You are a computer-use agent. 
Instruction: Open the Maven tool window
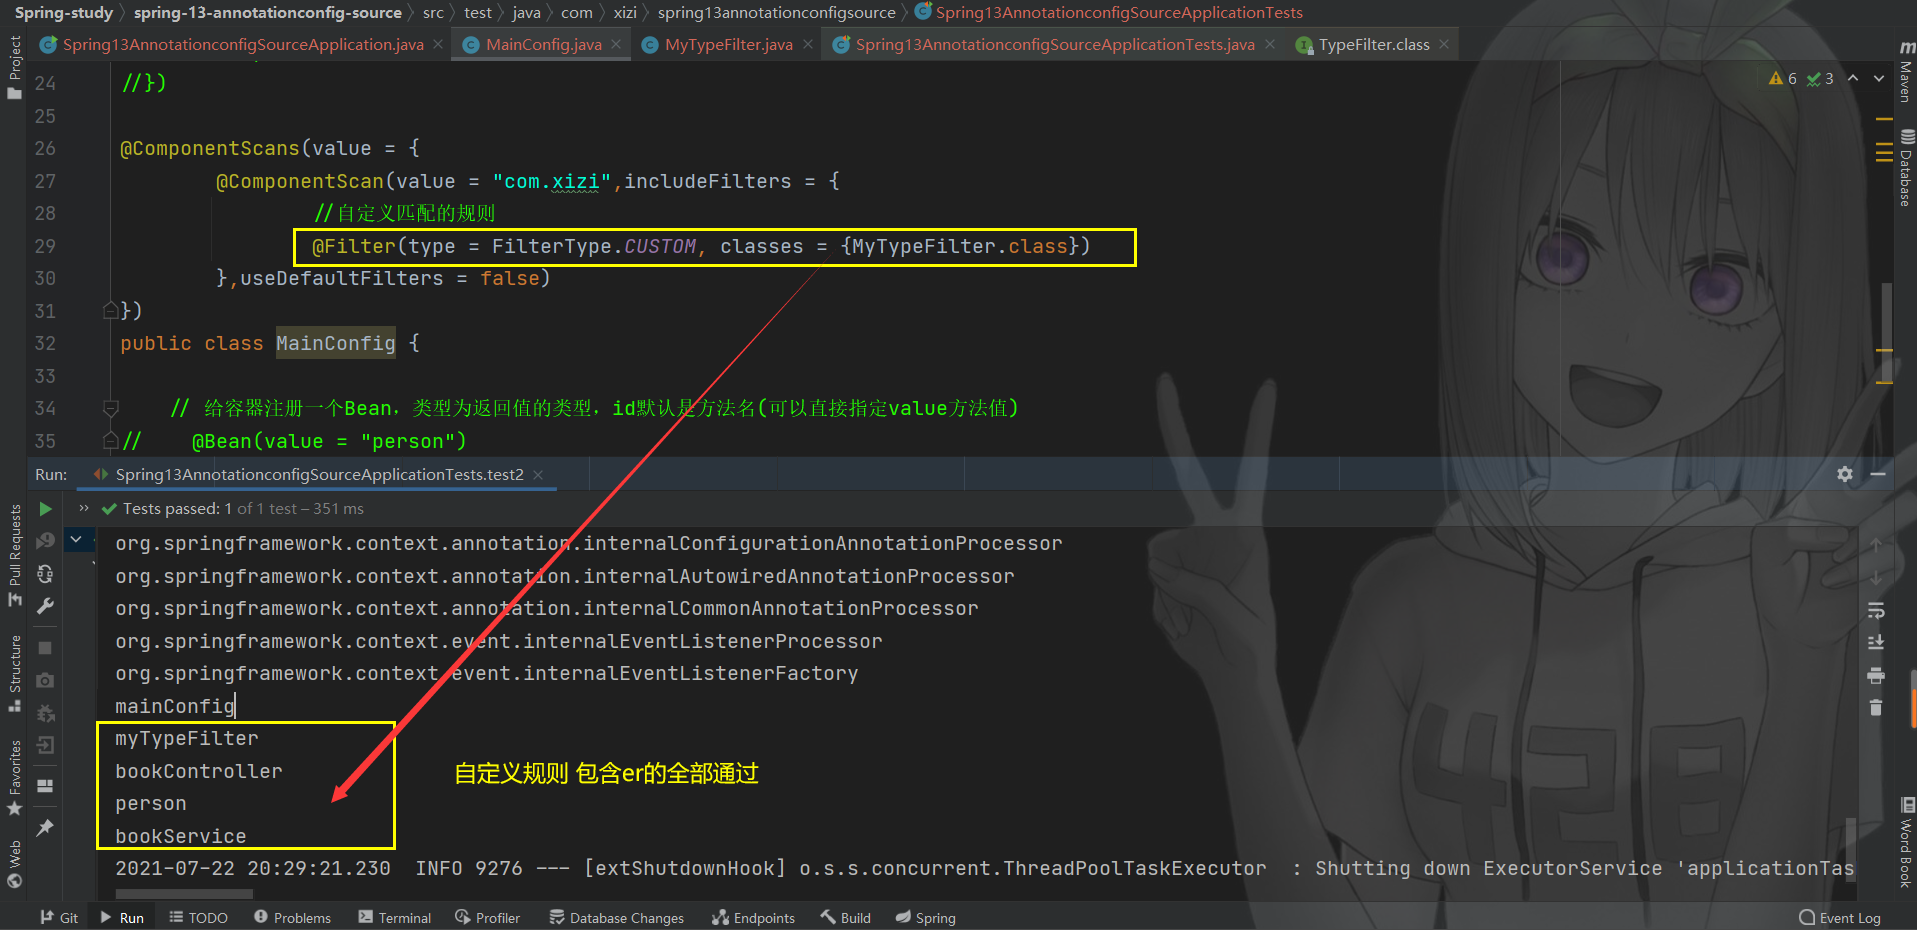pos(1906,72)
